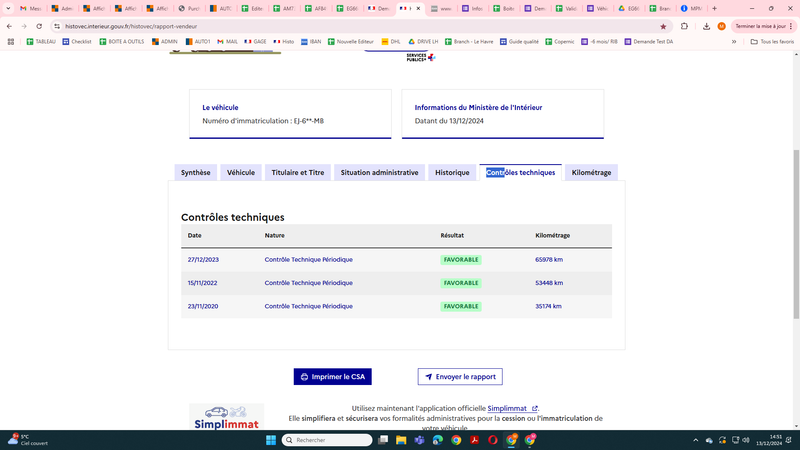Click the Windows Start button
The width and height of the screenshot is (800, 450).
tap(271, 440)
